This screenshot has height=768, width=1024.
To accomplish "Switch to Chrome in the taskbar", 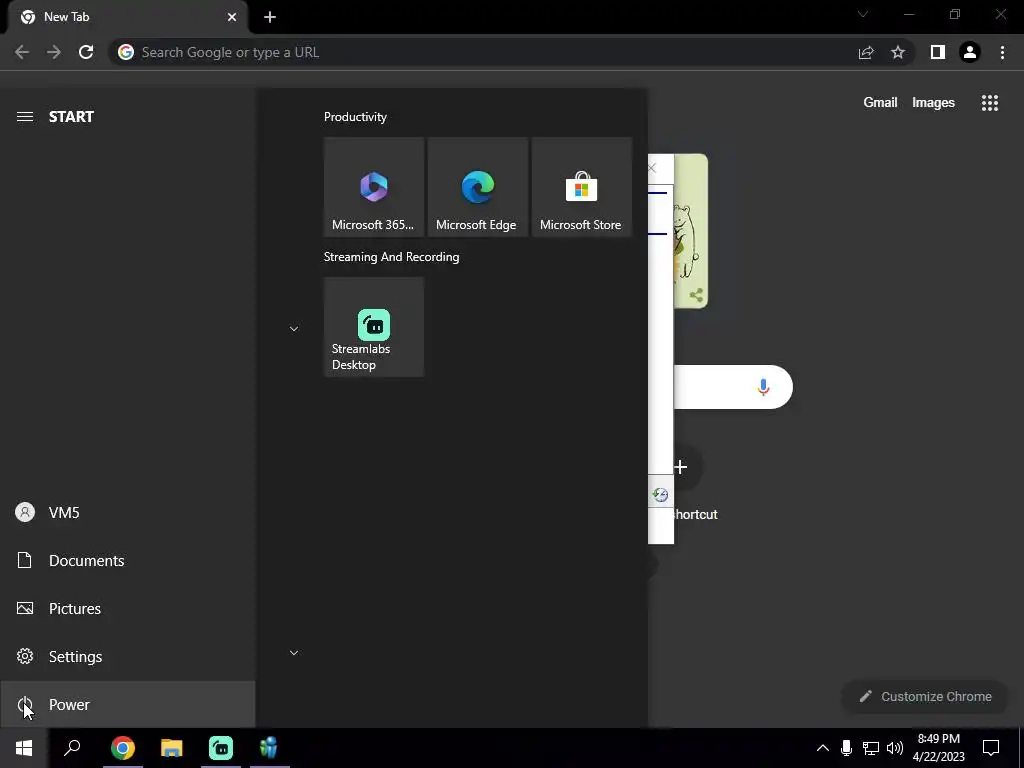I will click(122, 748).
